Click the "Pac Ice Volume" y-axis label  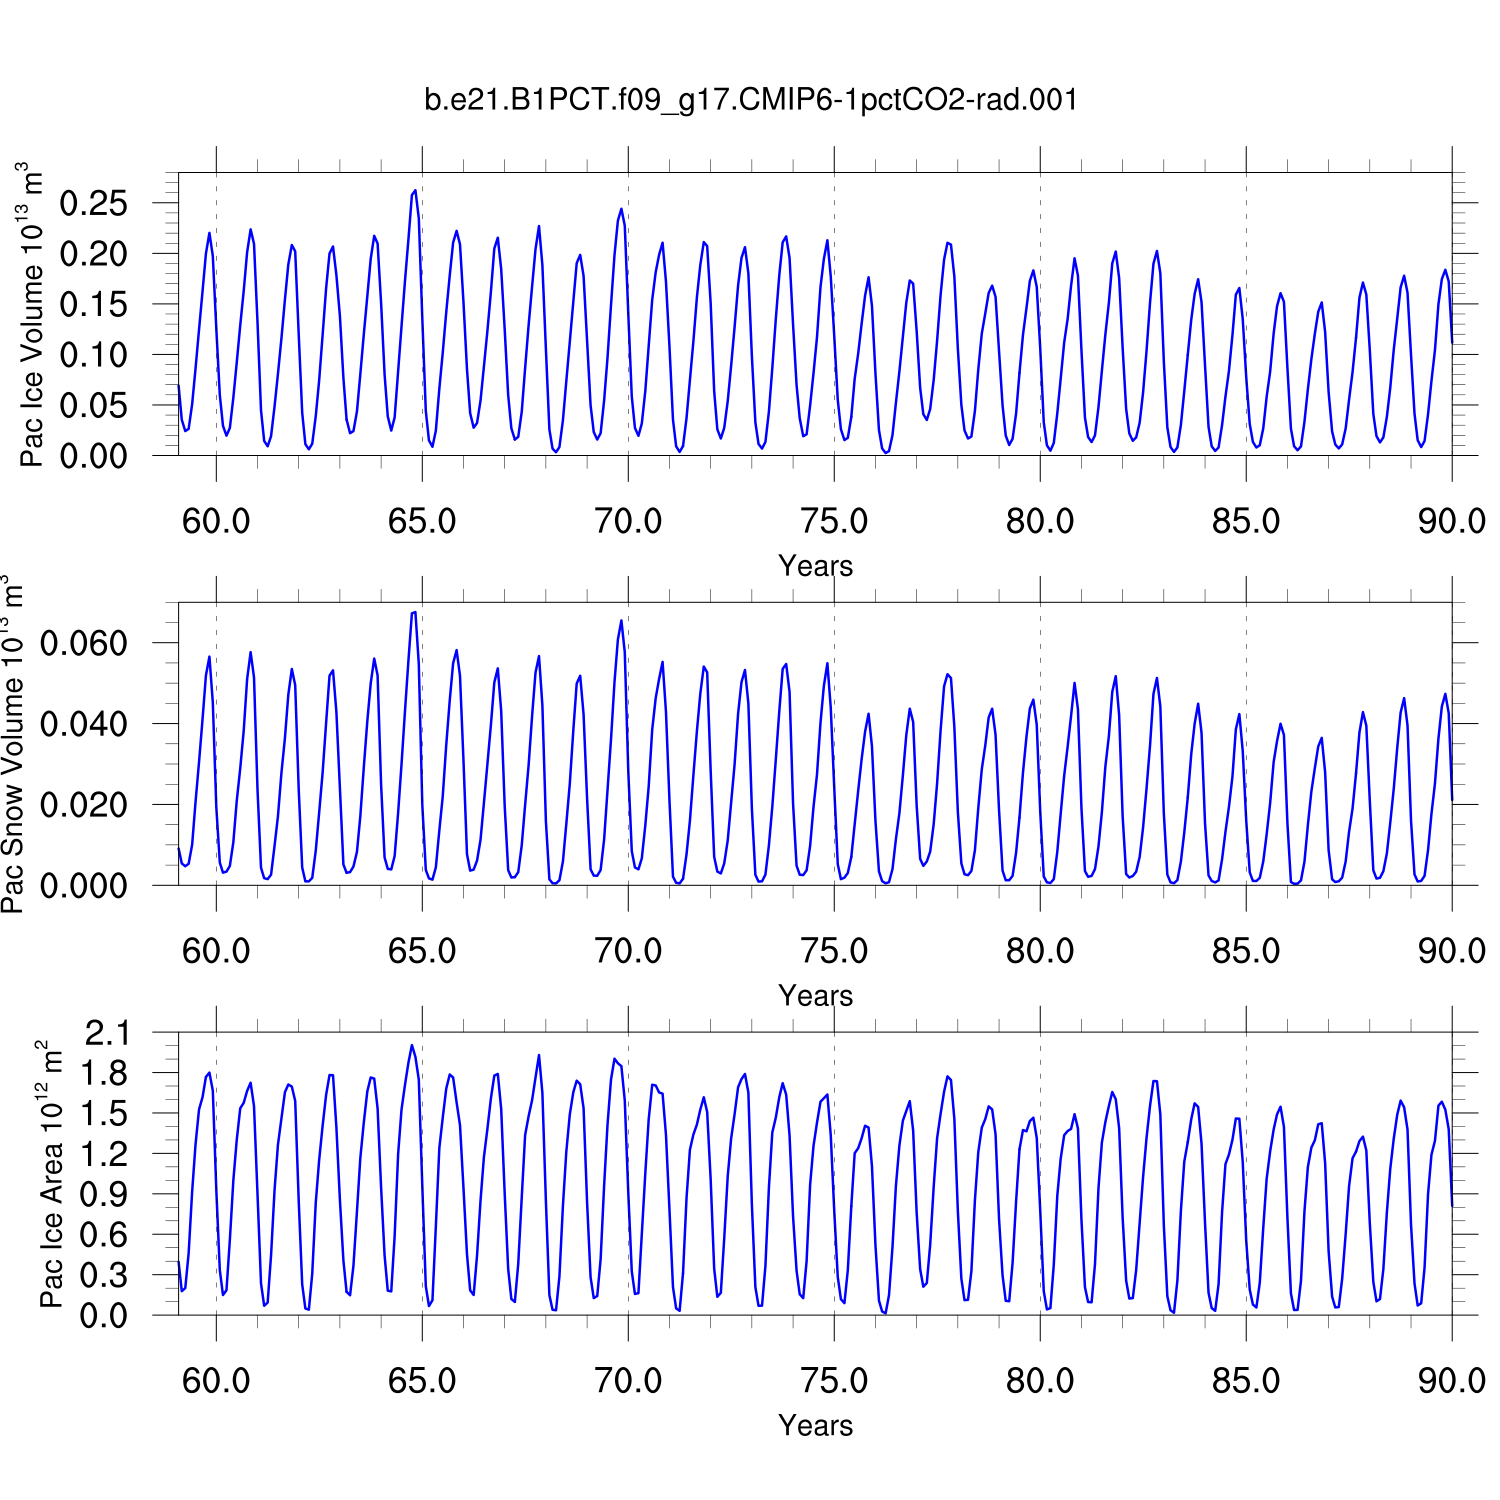coord(32,315)
